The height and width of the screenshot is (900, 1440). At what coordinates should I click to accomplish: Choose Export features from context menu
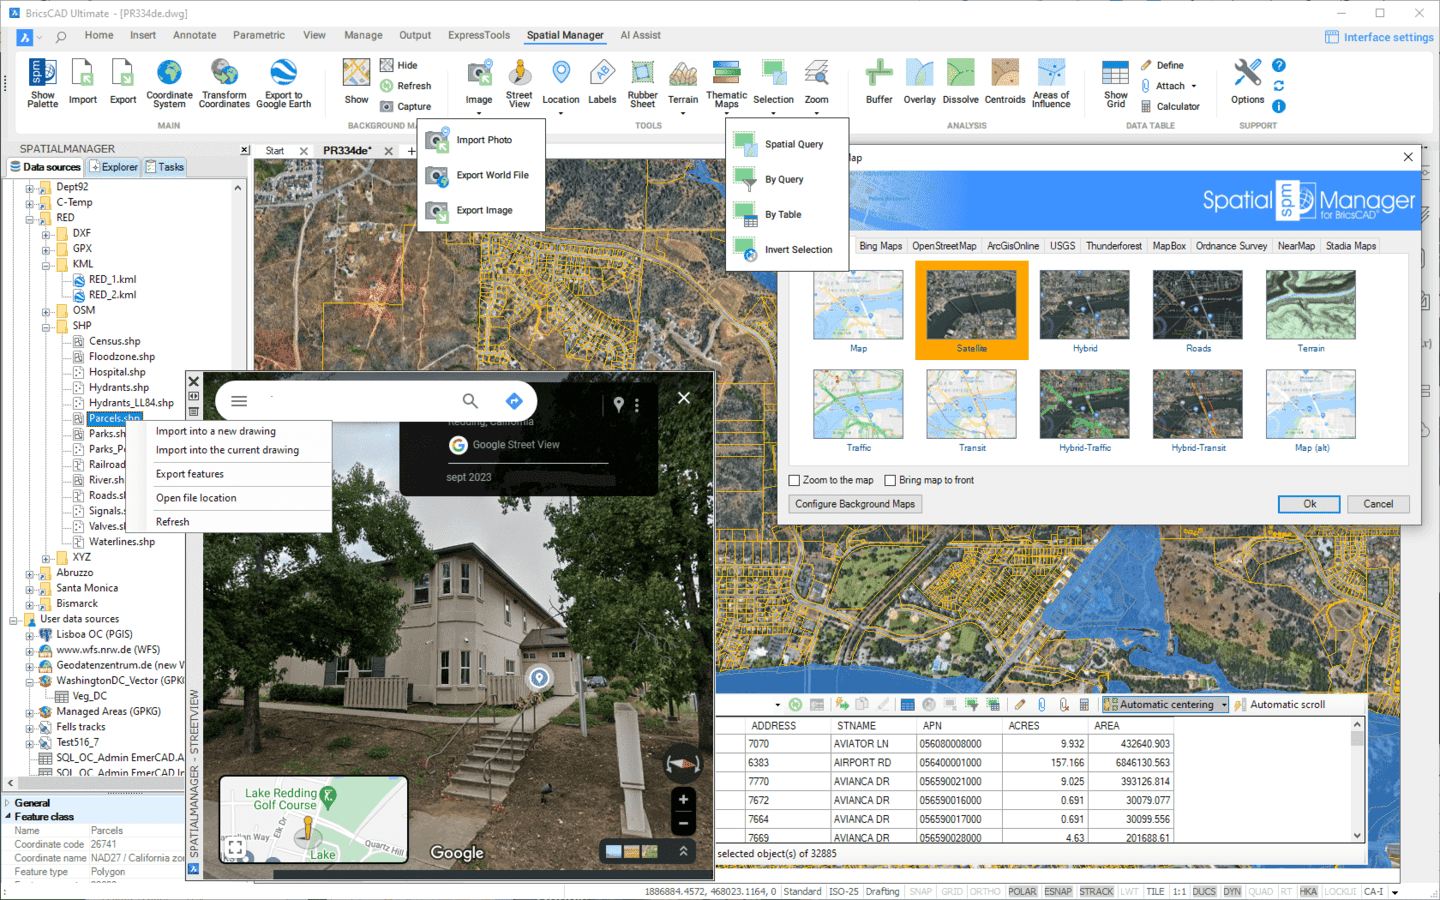pyautogui.click(x=190, y=474)
